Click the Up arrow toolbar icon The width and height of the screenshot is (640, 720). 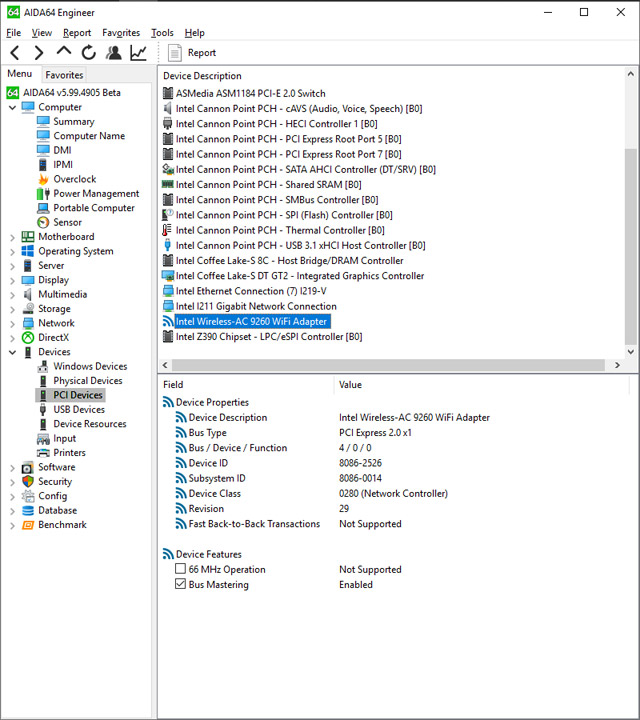pyautogui.click(x=64, y=51)
